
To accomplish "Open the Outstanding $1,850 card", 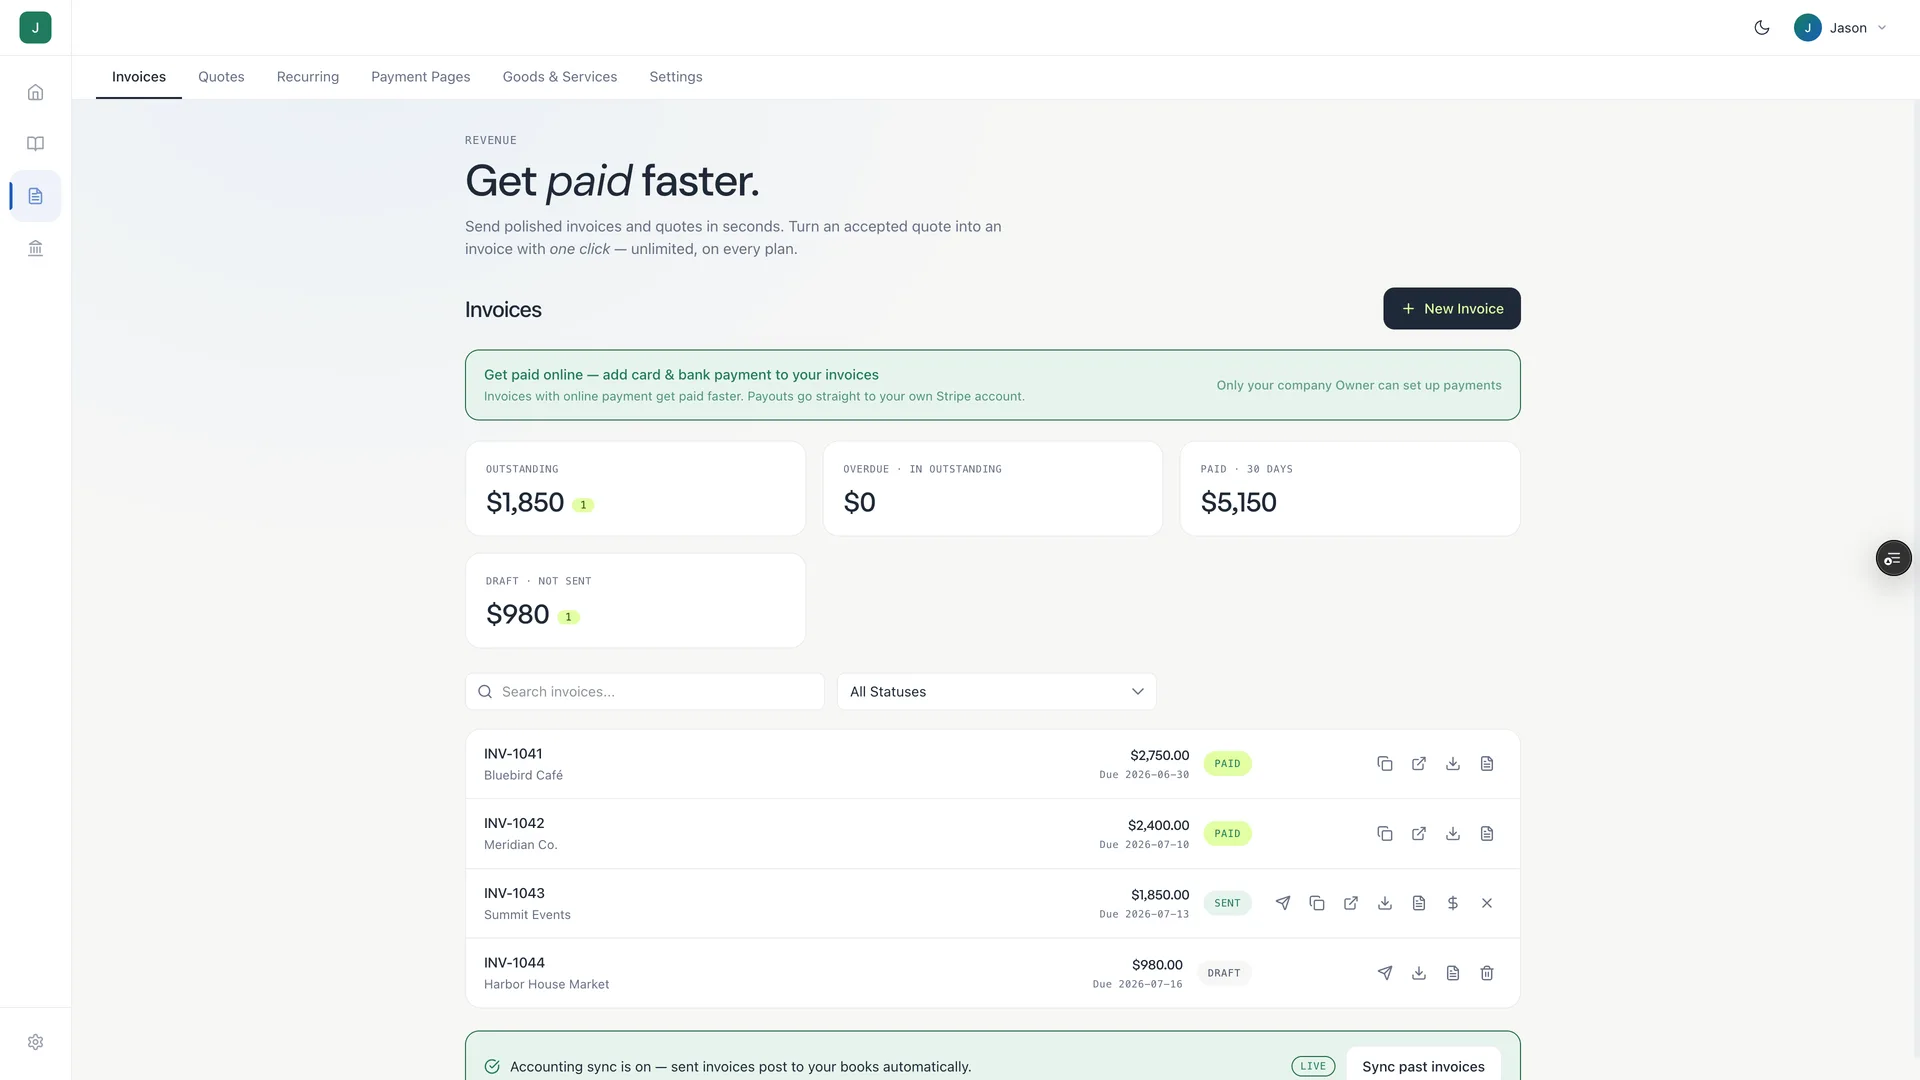I will point(635,489).
